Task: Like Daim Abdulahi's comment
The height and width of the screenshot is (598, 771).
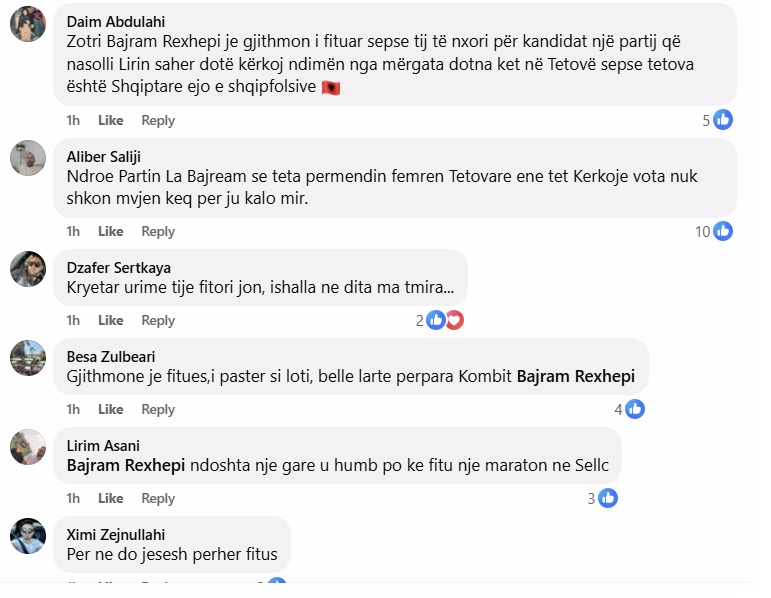Action: [x=111, y=120]
